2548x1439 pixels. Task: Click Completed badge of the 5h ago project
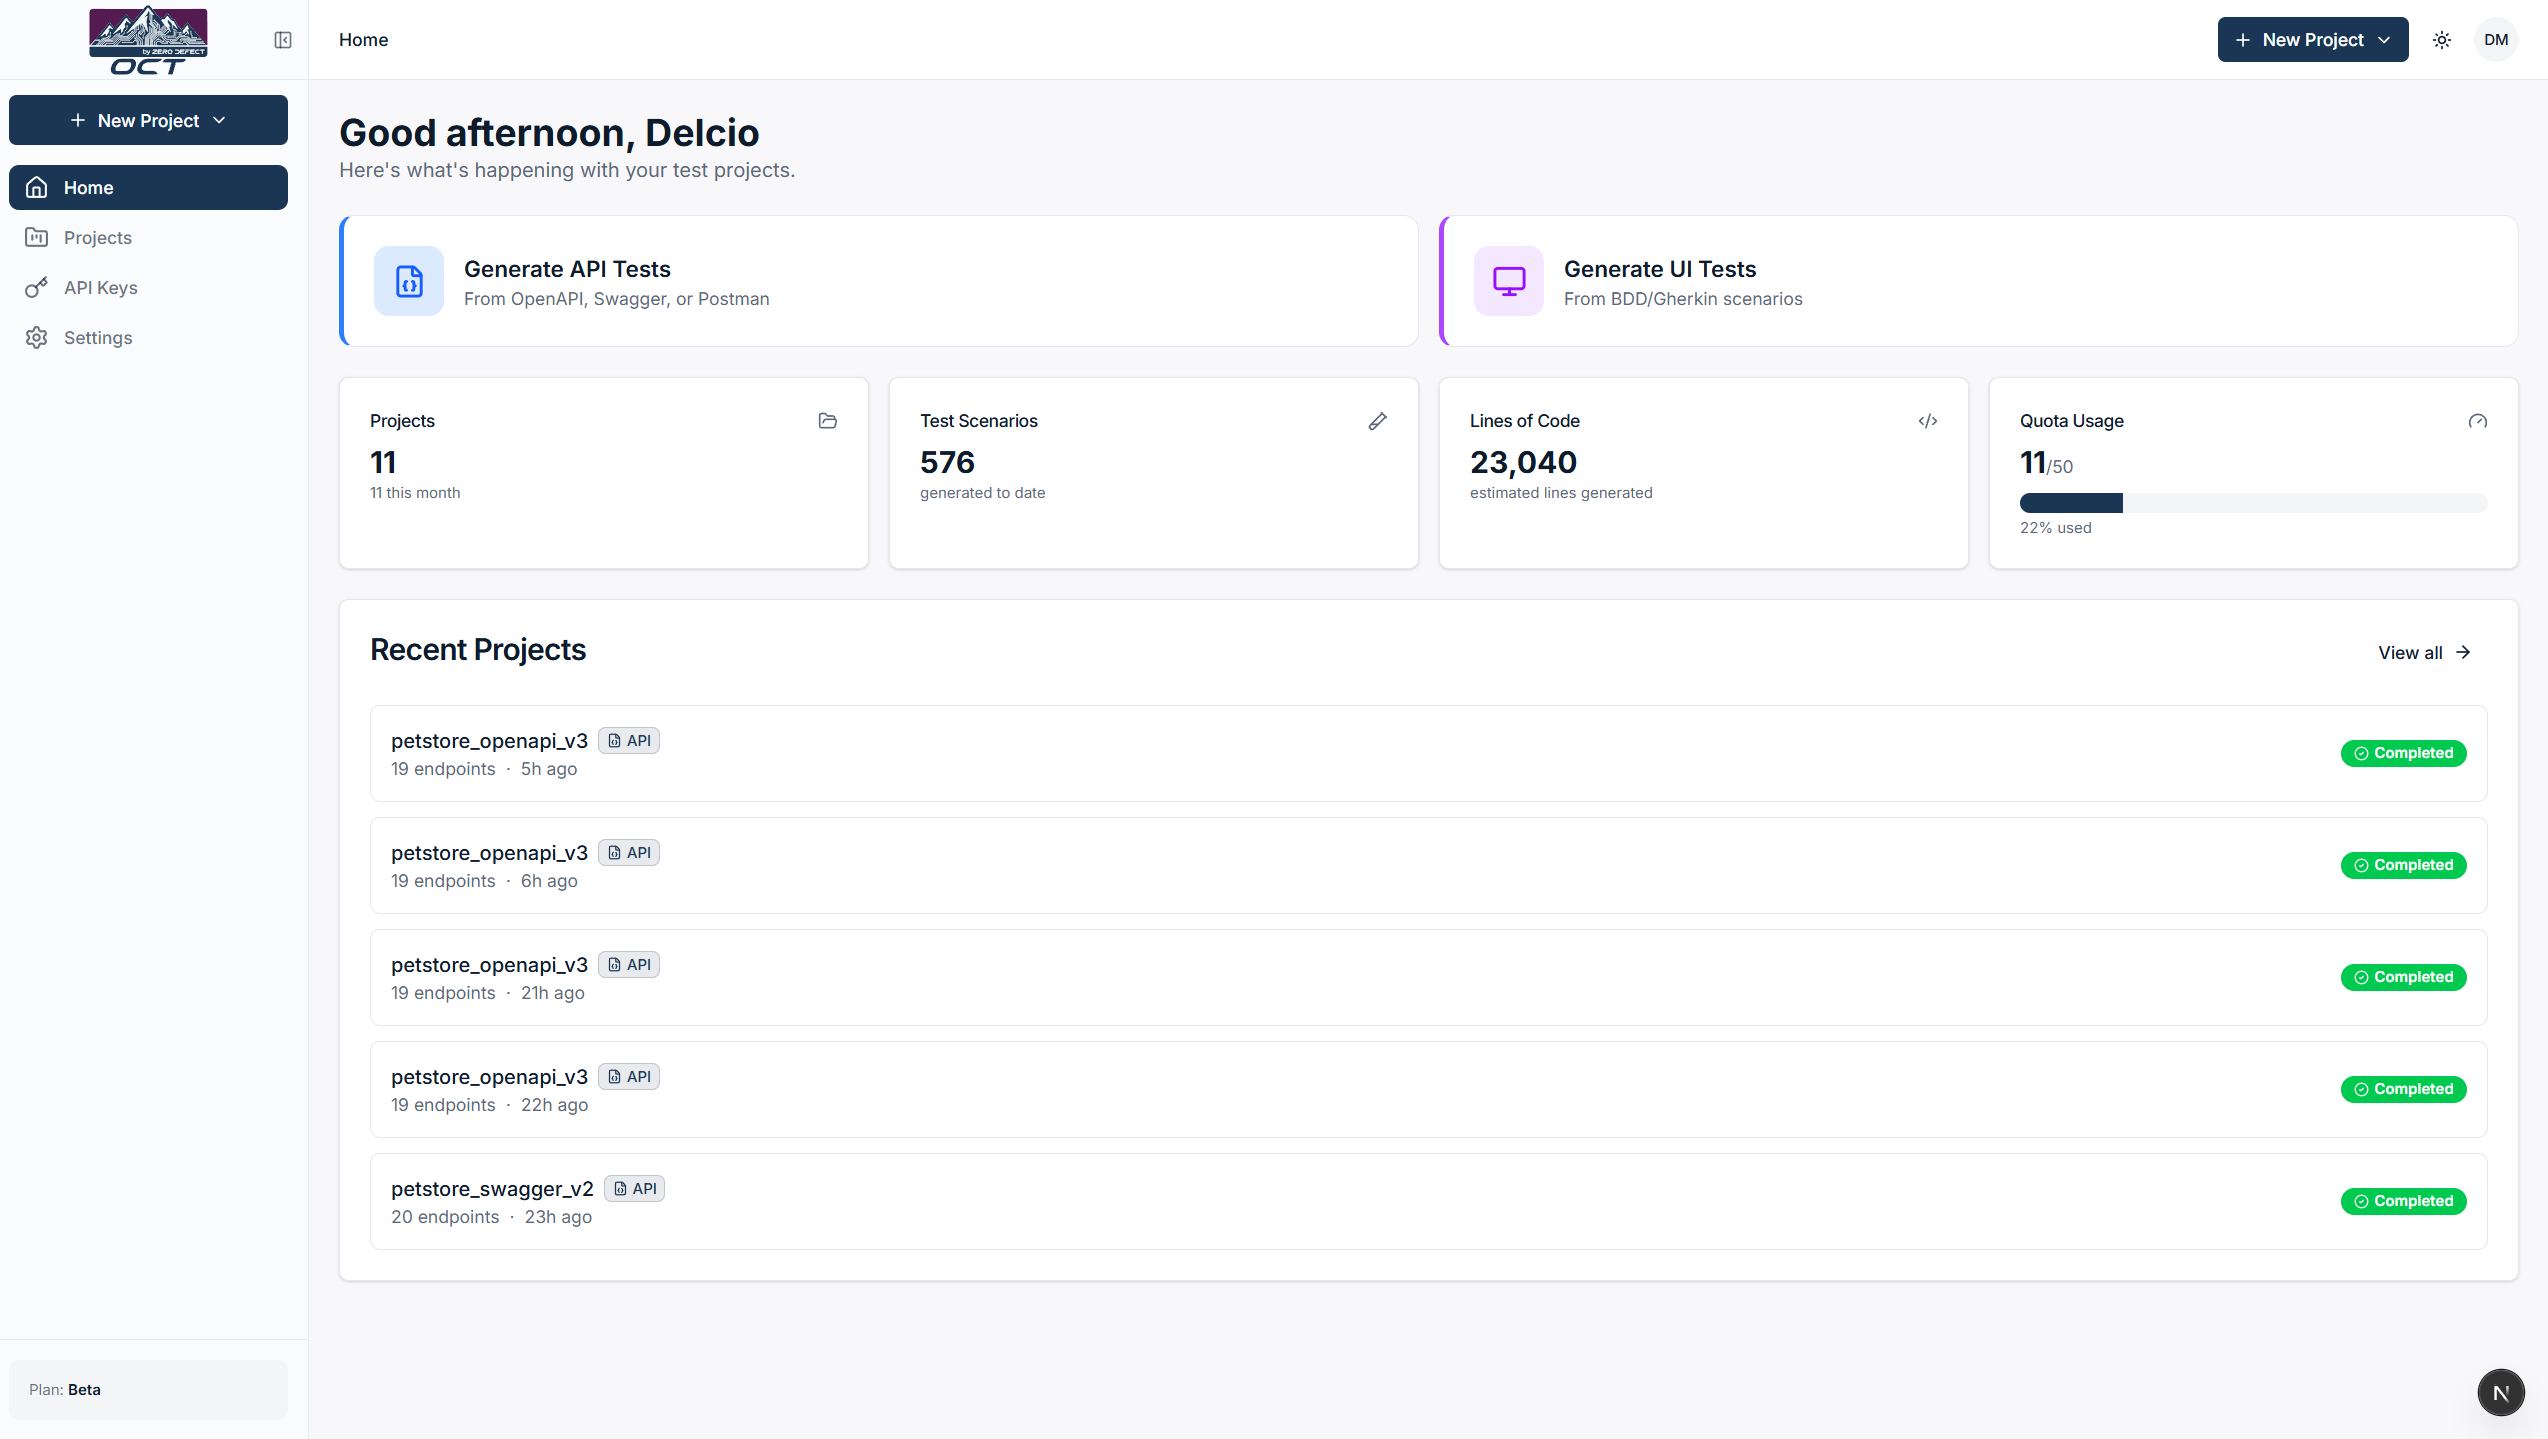pyautogui.click(x=2403, y=753)
